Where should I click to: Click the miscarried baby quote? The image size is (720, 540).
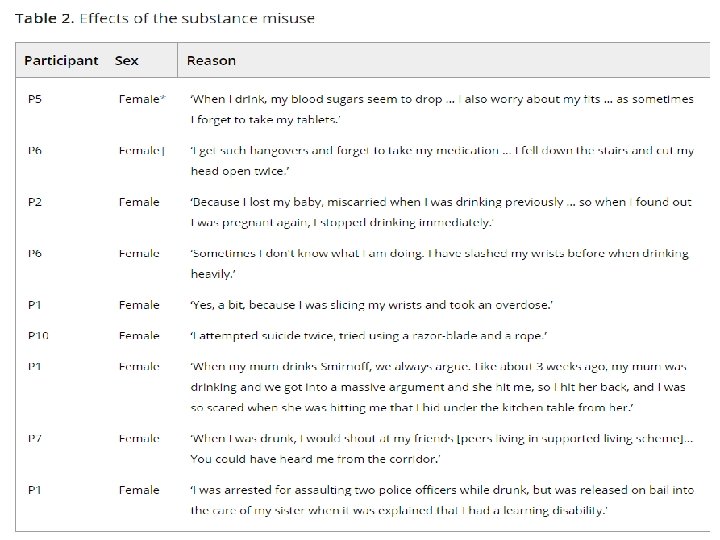point(441,212)
